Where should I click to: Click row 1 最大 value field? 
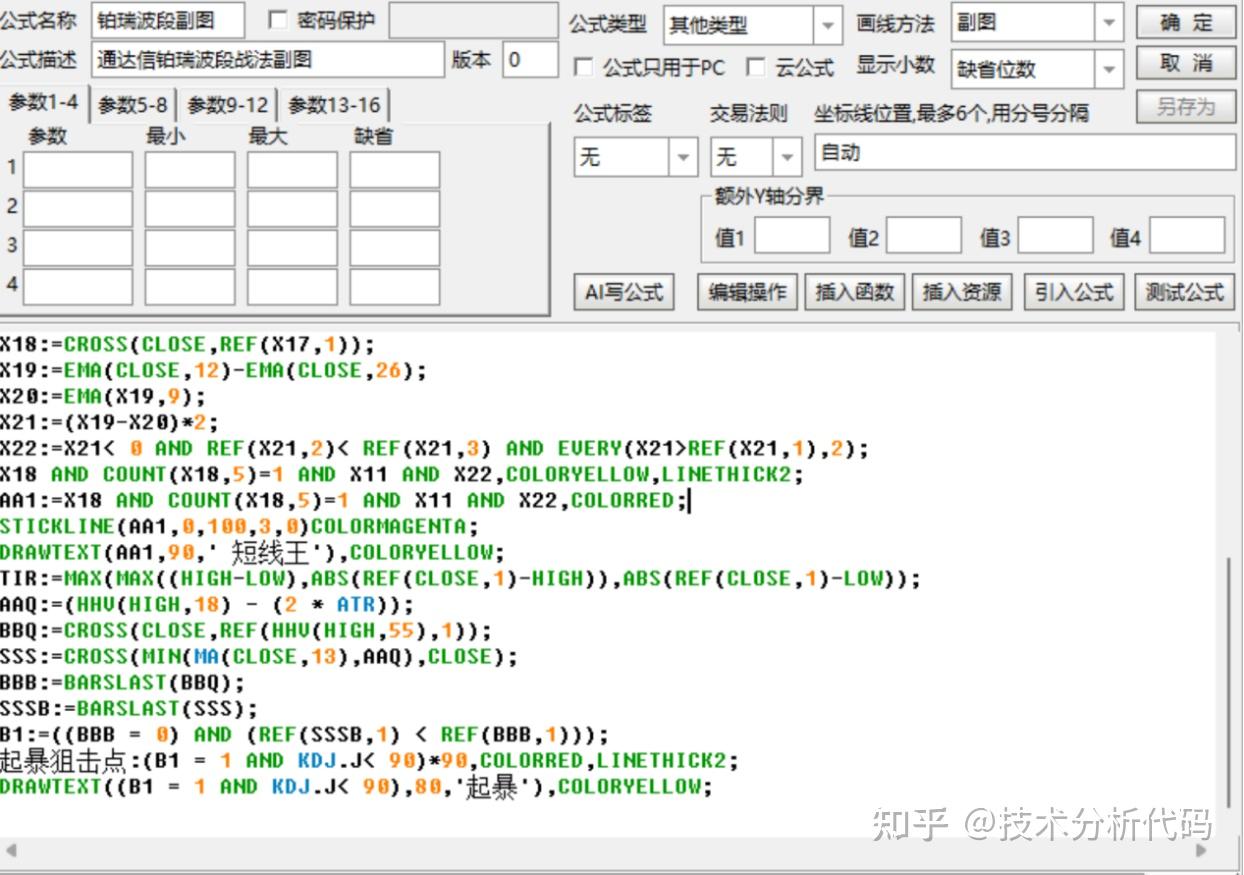pyautogui.click(x=293, y=170)
